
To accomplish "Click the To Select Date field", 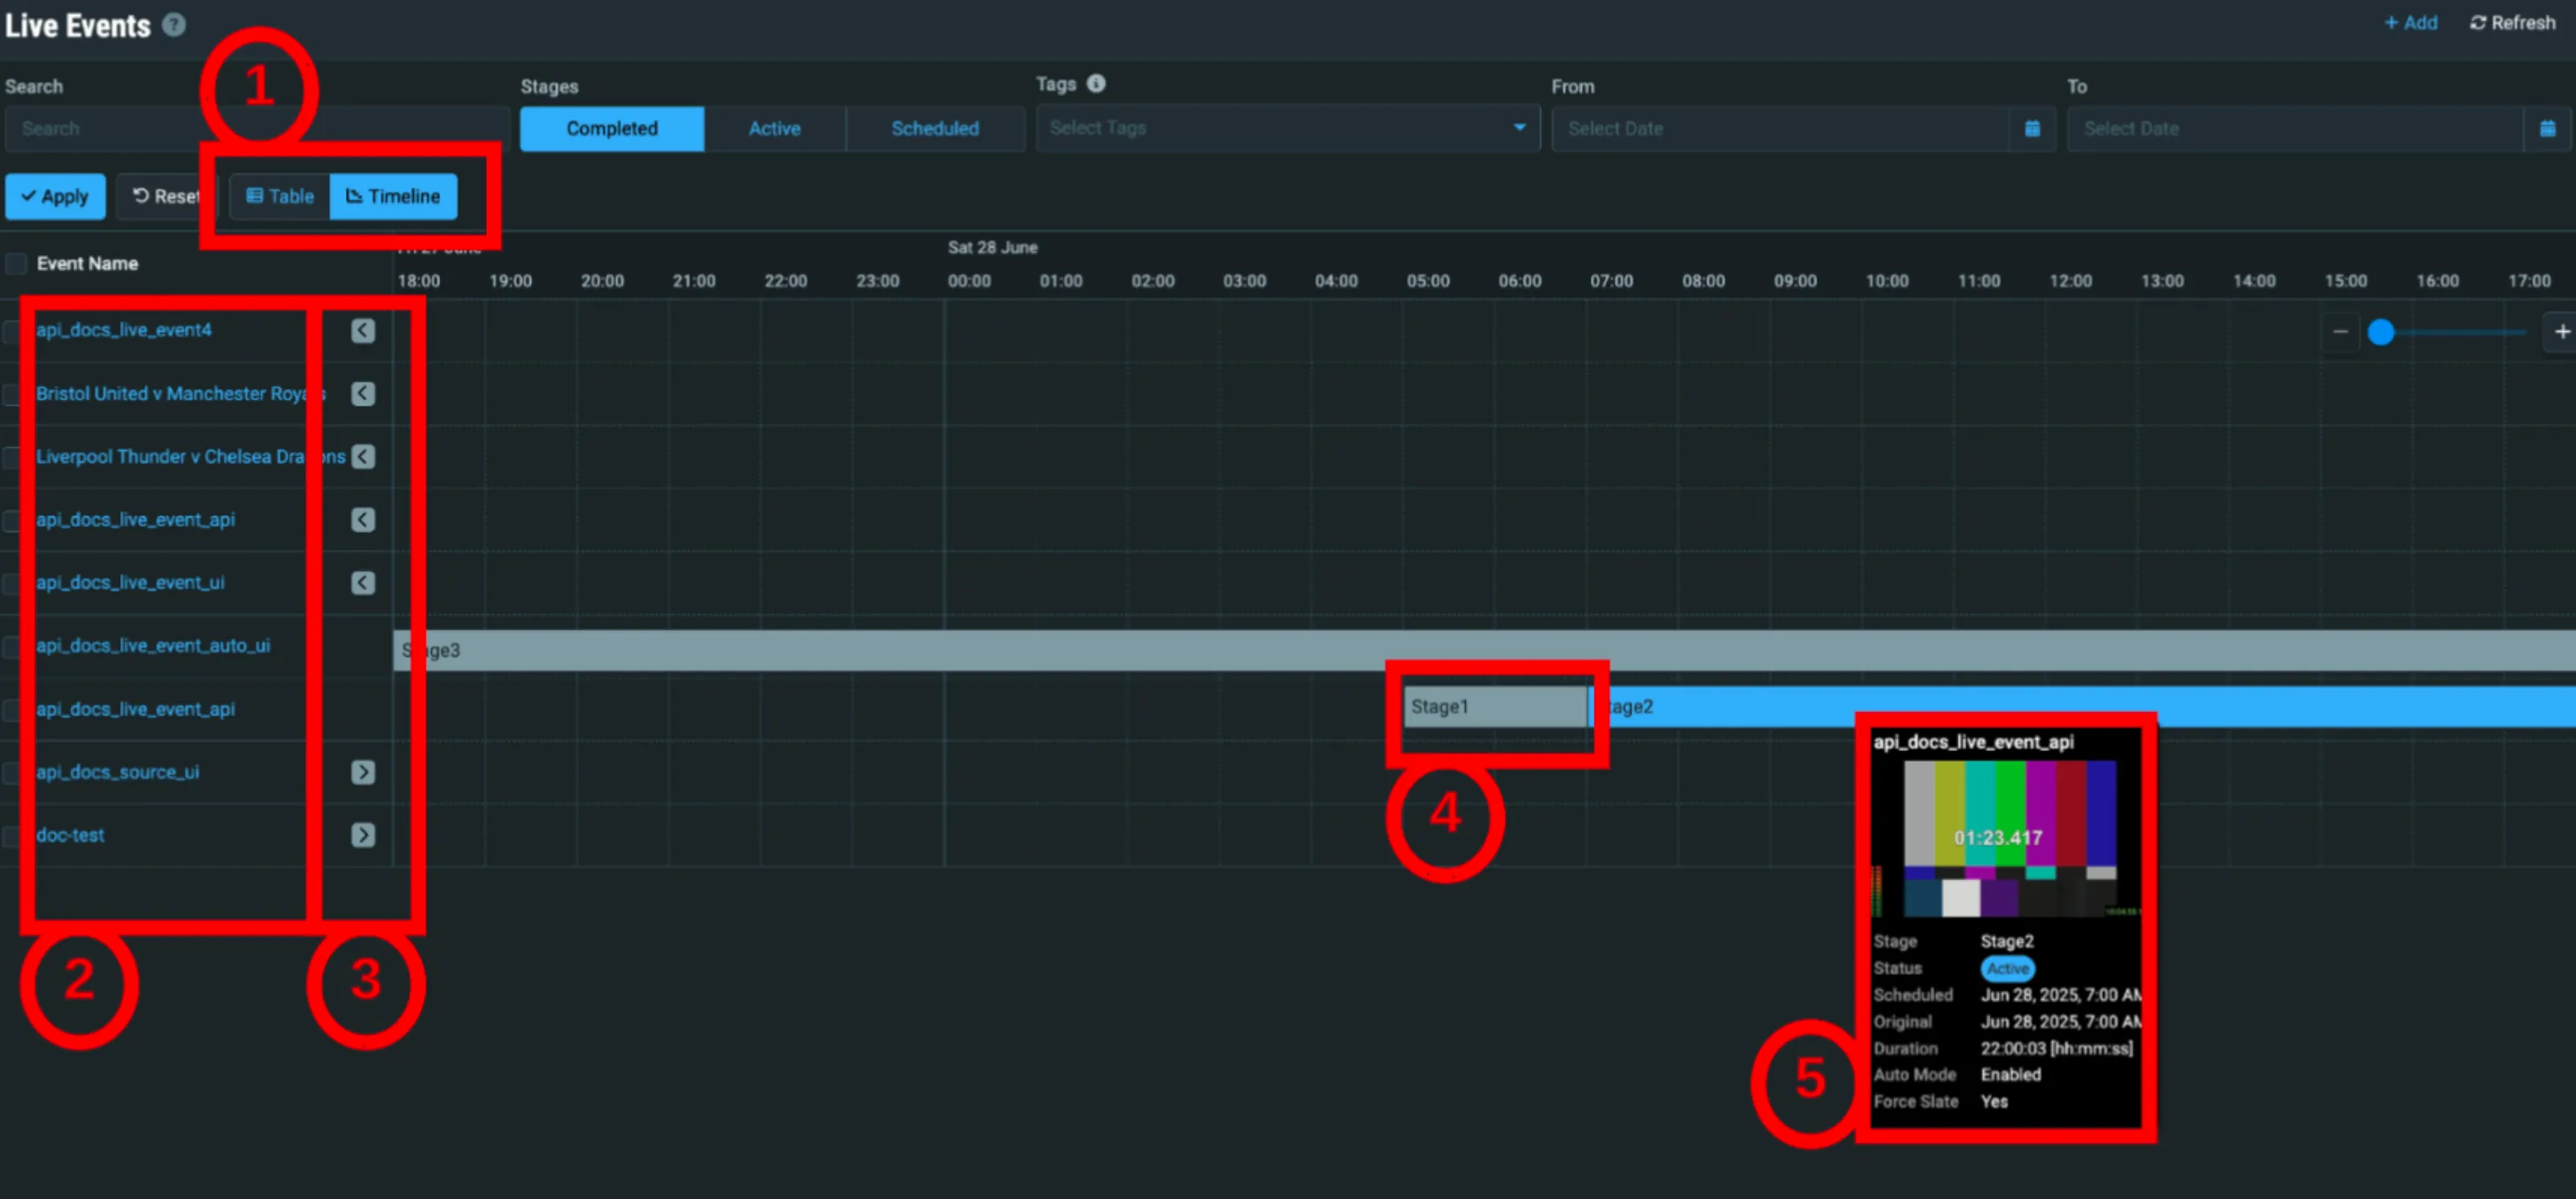I will click(x=2296, y=129).
